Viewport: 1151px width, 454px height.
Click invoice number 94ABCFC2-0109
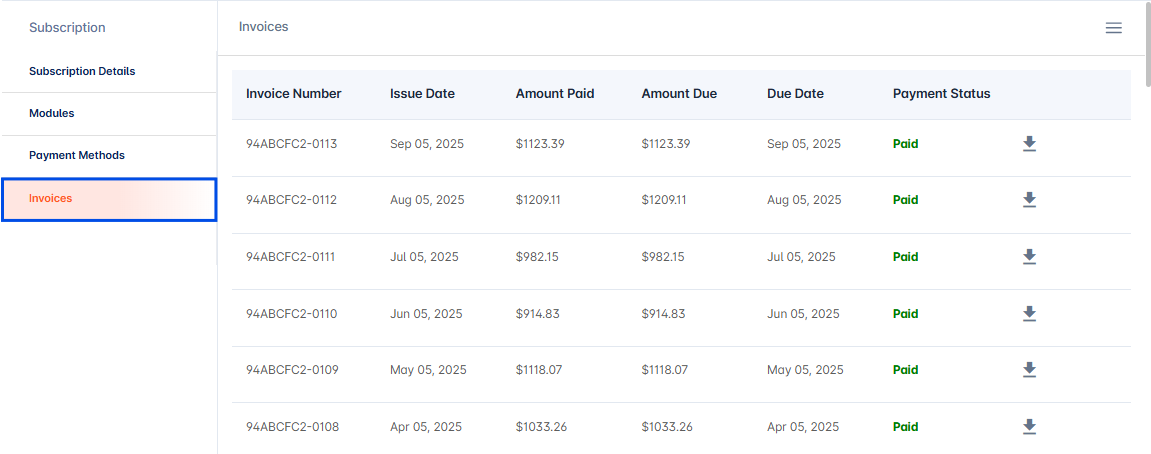click(292, 370)
